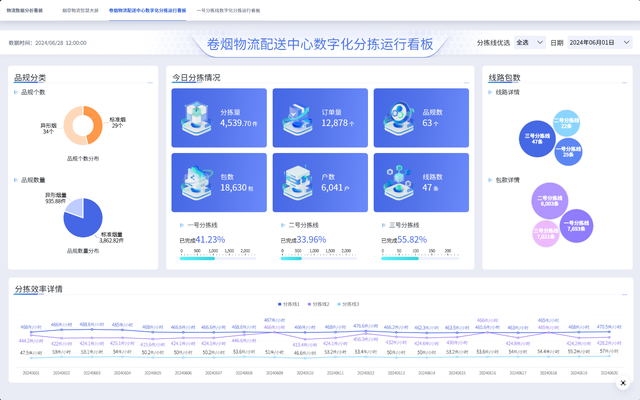Viewport: 640px width, 400px height.
Task: Click the 二号分拣线 22条 bubble
Action: 567,123
